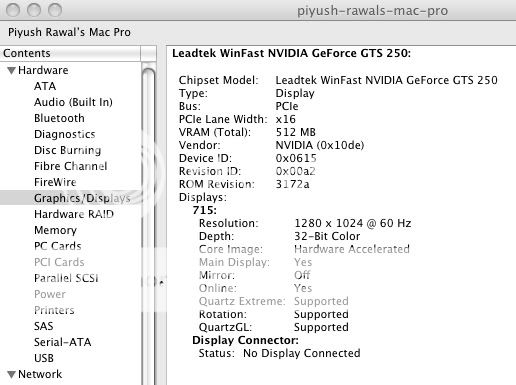Viewport: 516px width, 385px height.
Task: Open the Diagnostics item
Action: coord(65,134)
